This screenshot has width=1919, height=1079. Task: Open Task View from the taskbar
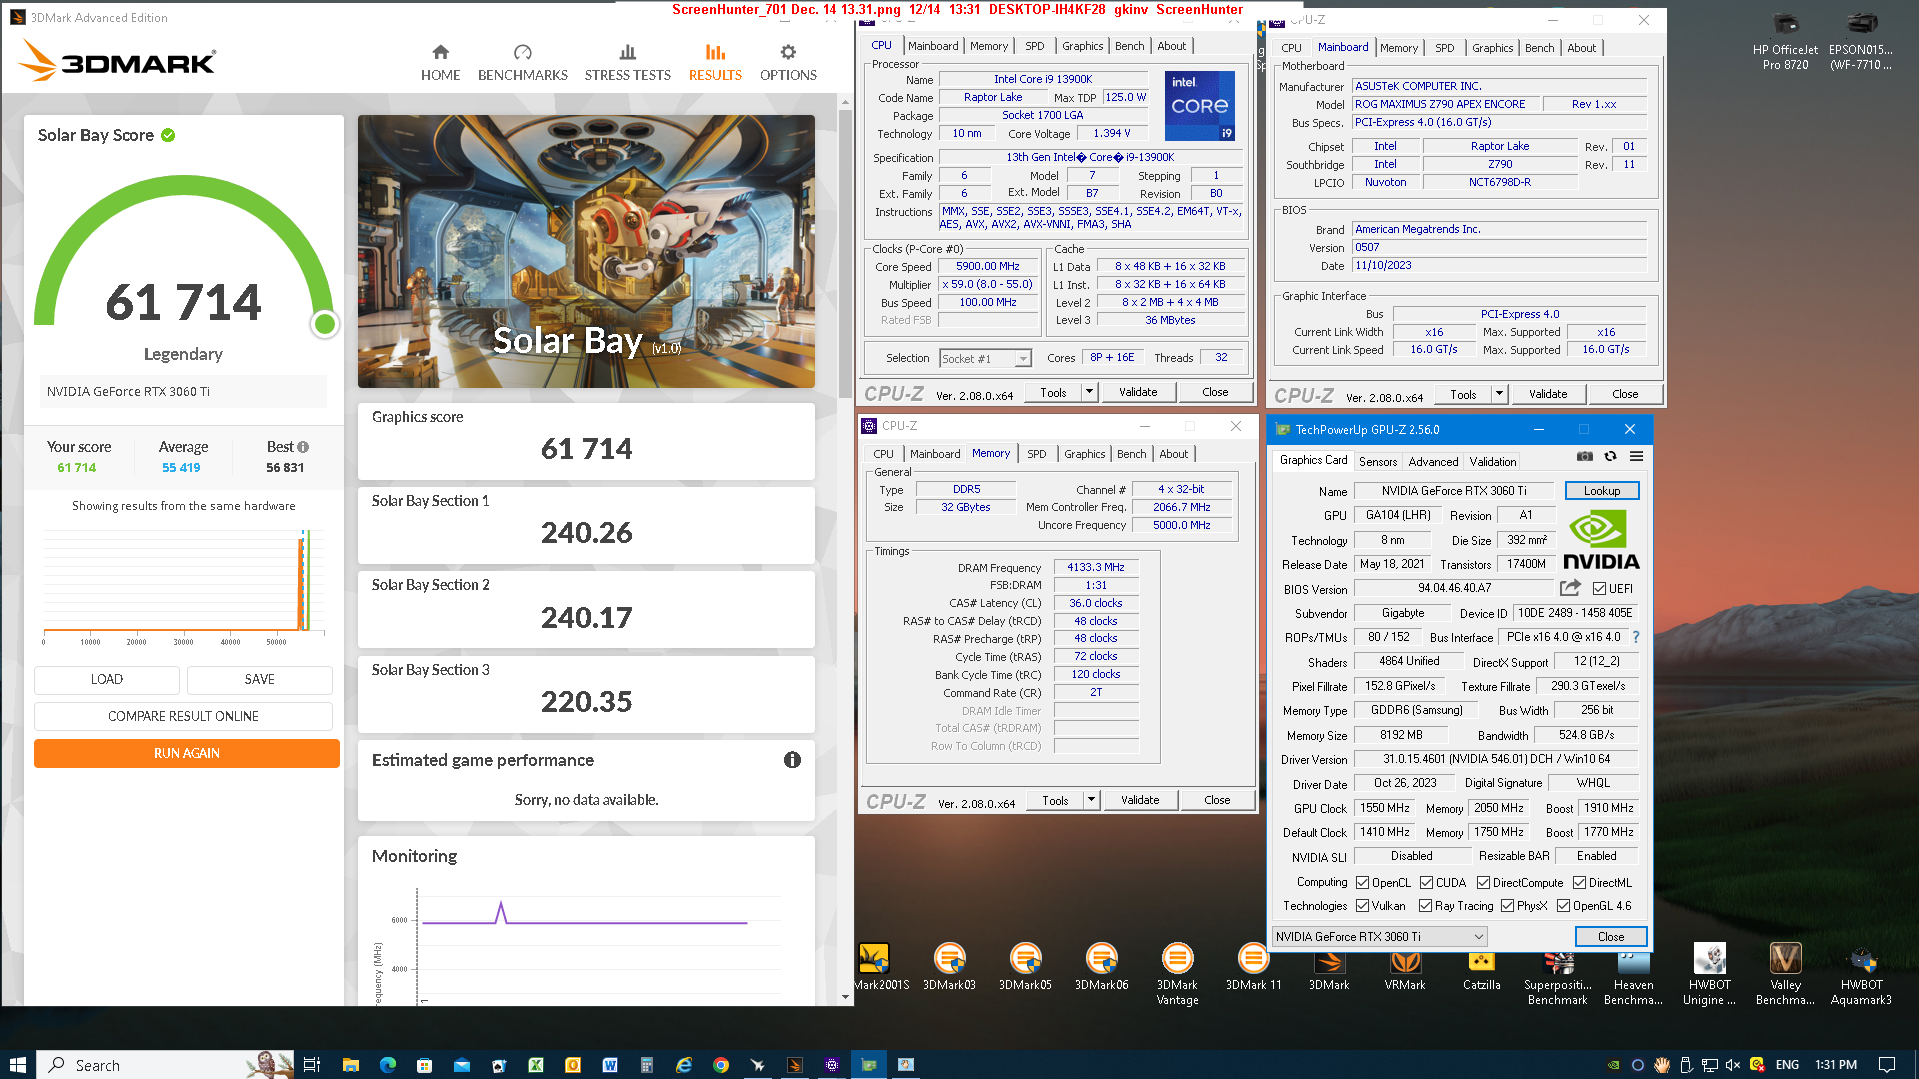(x=312, y=1065)
